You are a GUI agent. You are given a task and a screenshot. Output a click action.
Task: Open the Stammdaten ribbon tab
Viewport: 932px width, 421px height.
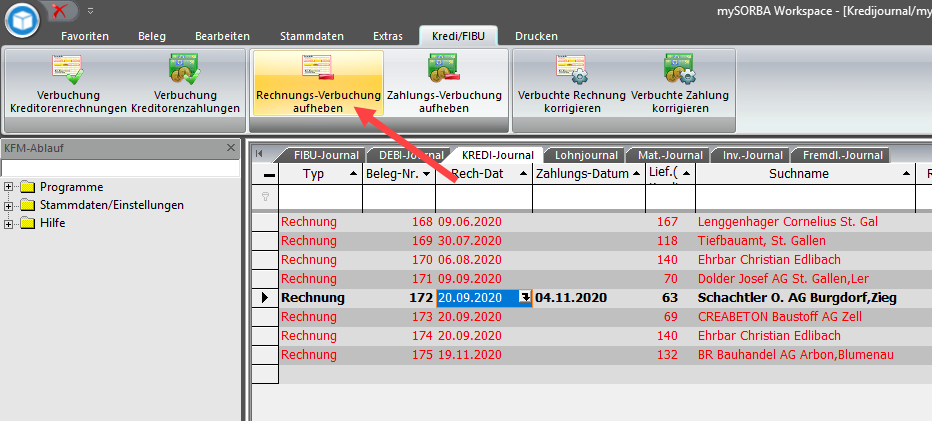[x=312, y=36]
